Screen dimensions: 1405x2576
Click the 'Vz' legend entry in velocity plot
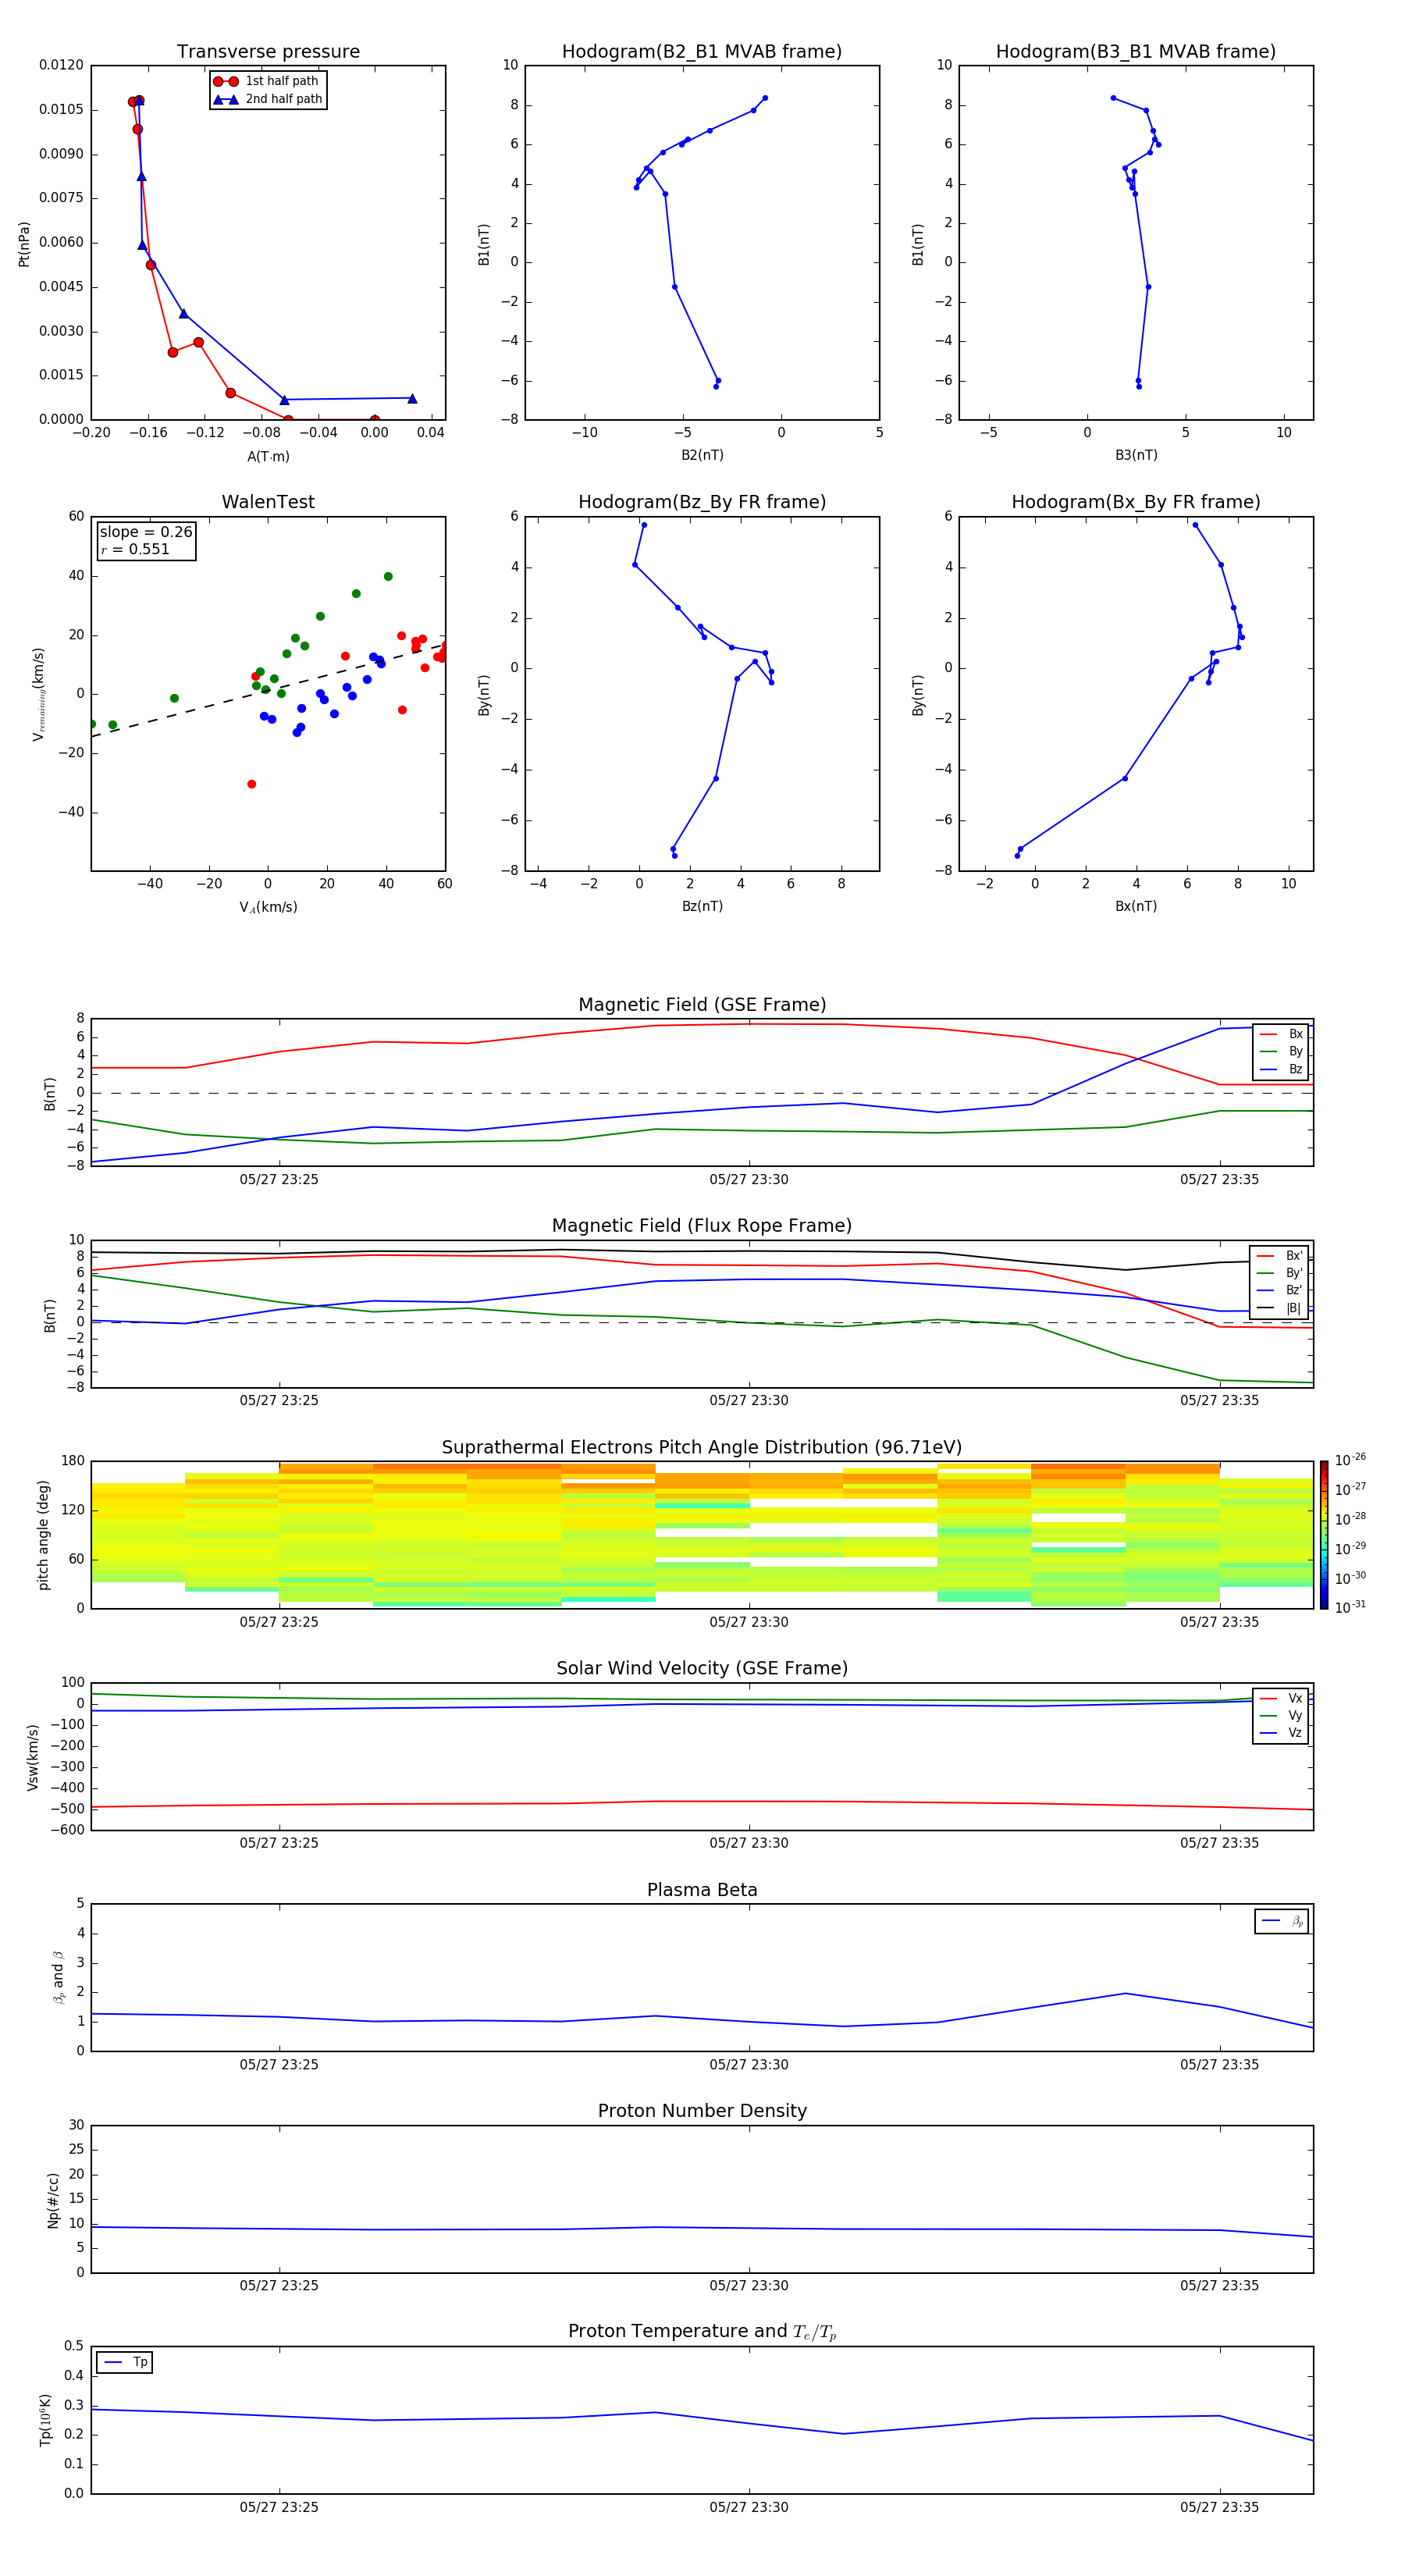(x=1281, y=1733)
